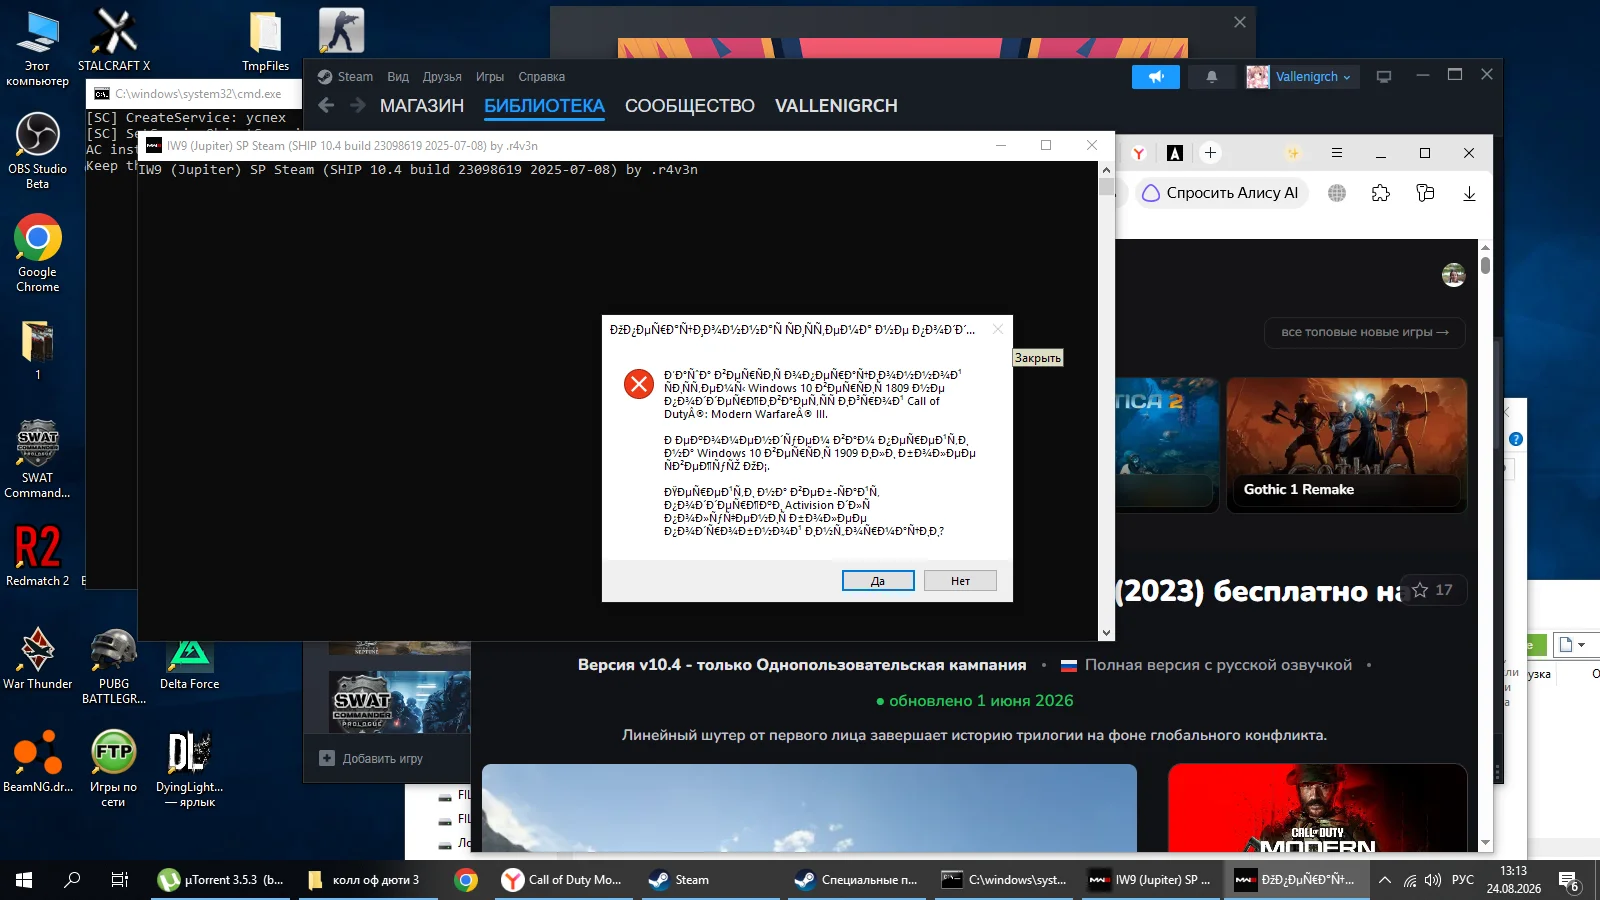
Task: Open the Gothic 1 Remake game card
Action: pyautogui.click(x=1347, y=445)
